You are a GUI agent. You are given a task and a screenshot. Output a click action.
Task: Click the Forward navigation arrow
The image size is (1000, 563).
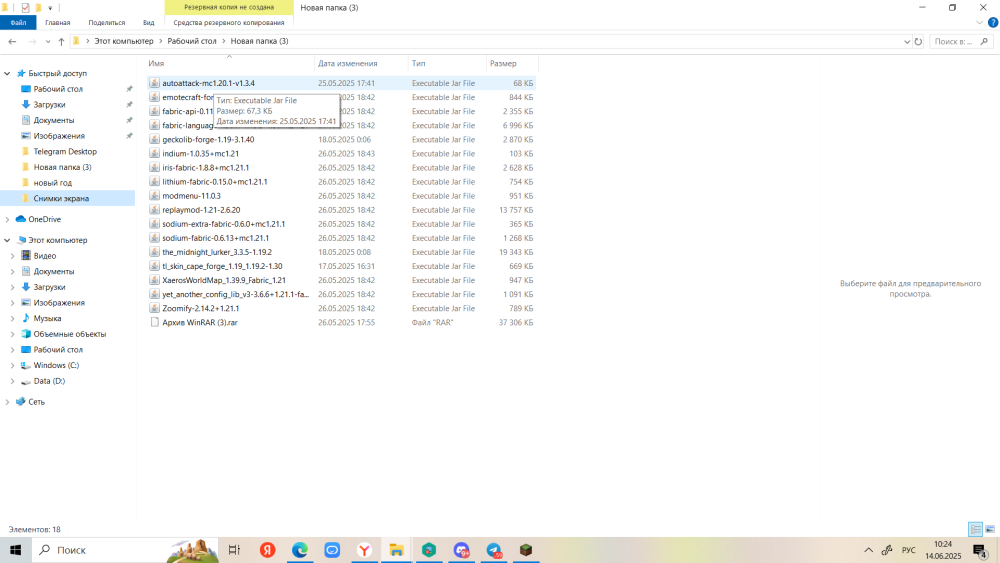coord(32,41)
